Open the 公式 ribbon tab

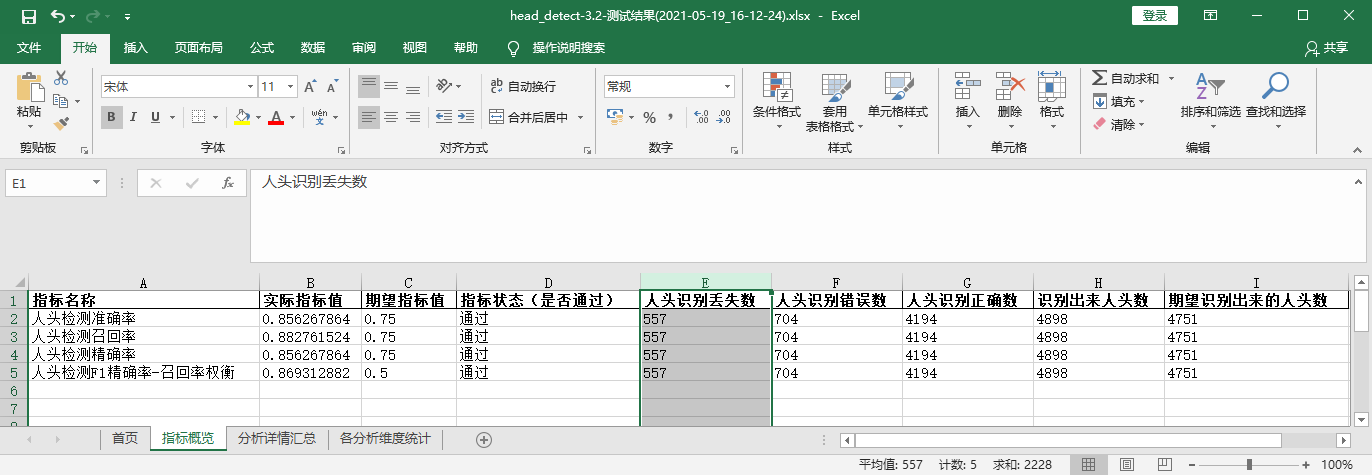point(262,48)
